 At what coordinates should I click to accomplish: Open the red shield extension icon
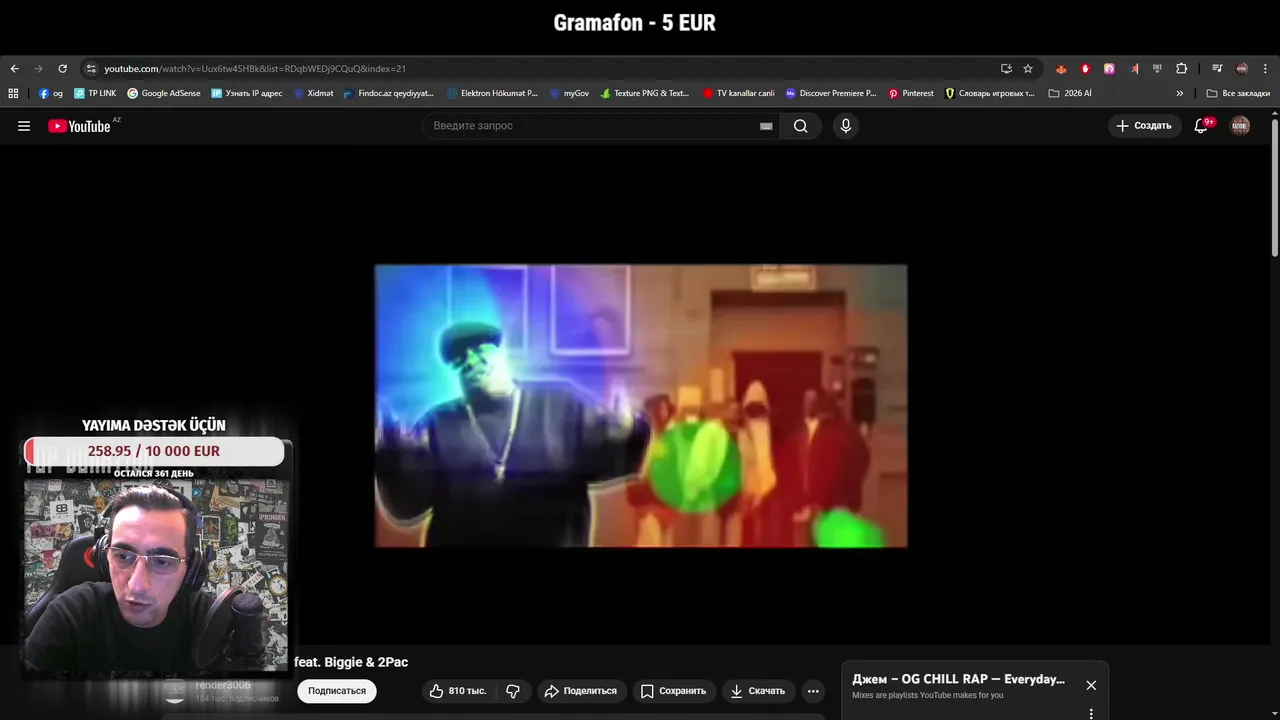click(x=1085, y=69)
